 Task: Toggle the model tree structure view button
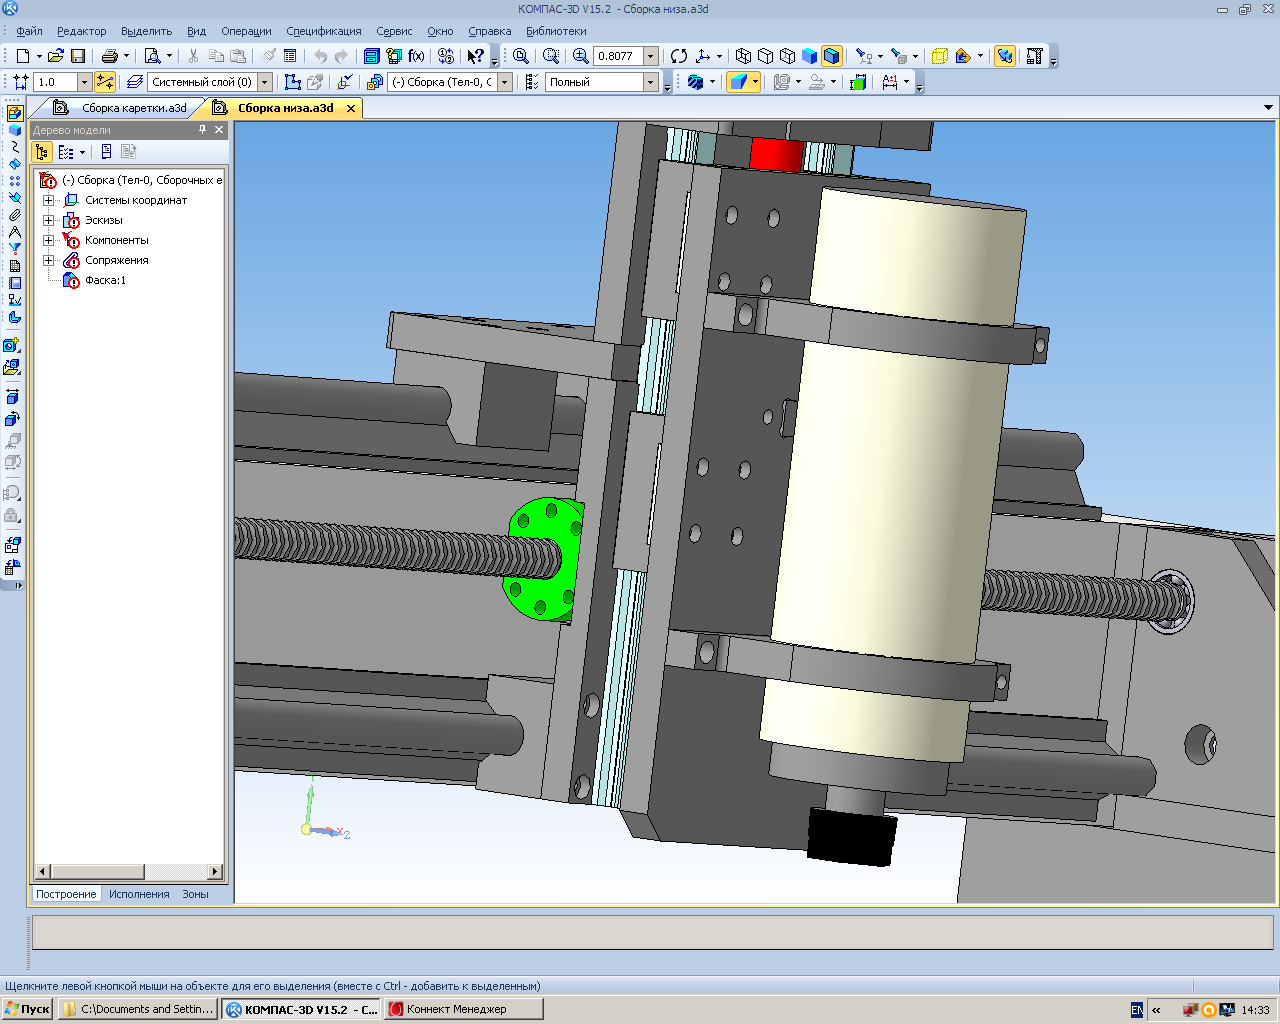[x=42, y=152]
